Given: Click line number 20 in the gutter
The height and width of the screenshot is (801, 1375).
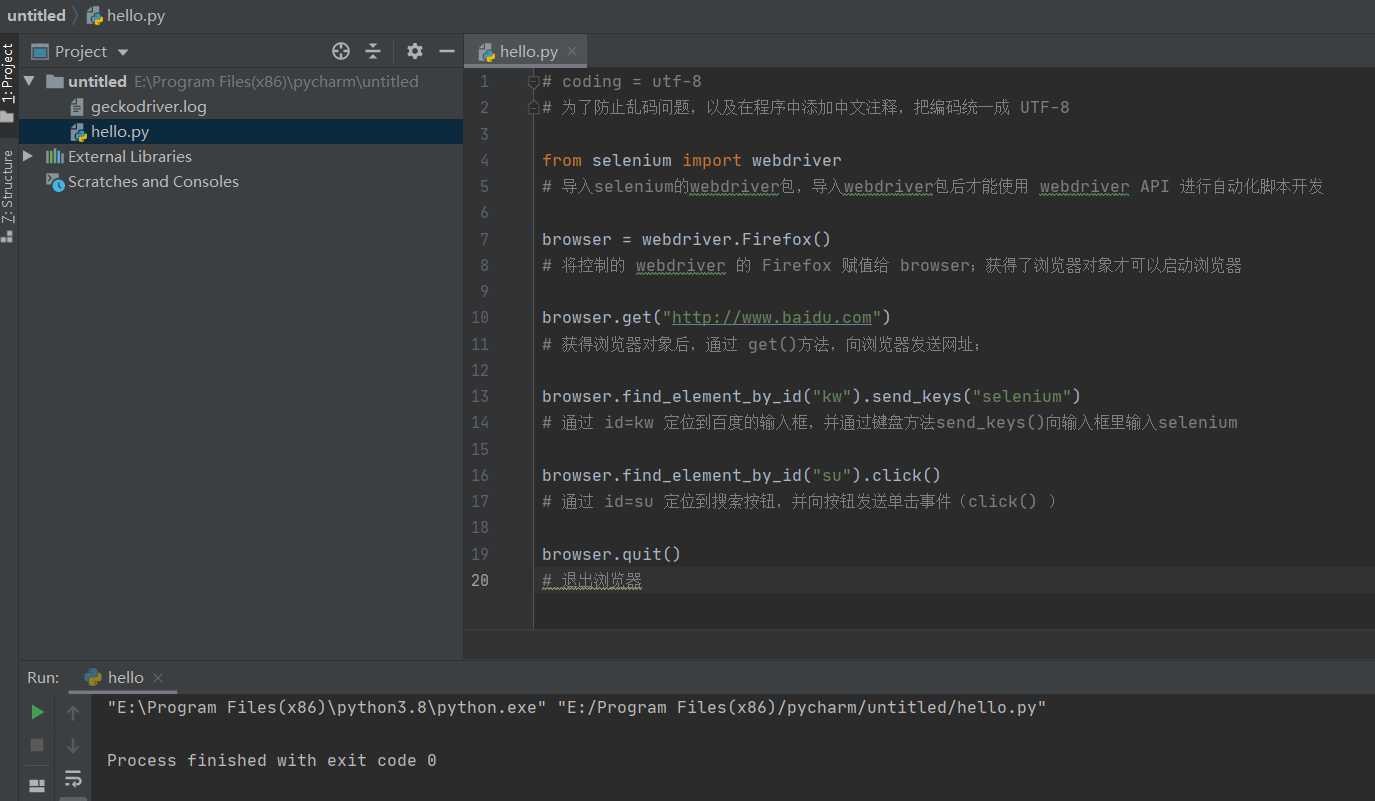Looking at the screenshot, I should pos(480,580).
